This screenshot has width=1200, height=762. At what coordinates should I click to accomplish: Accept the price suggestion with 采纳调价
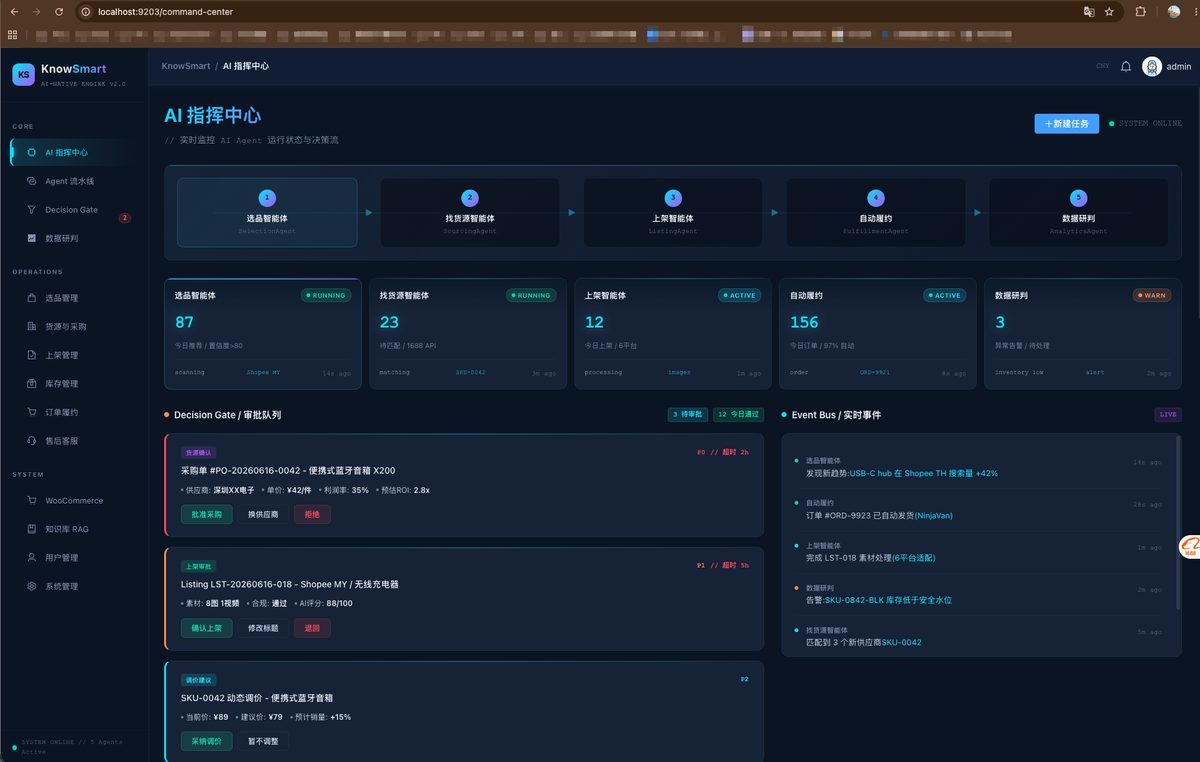point(207,741)
